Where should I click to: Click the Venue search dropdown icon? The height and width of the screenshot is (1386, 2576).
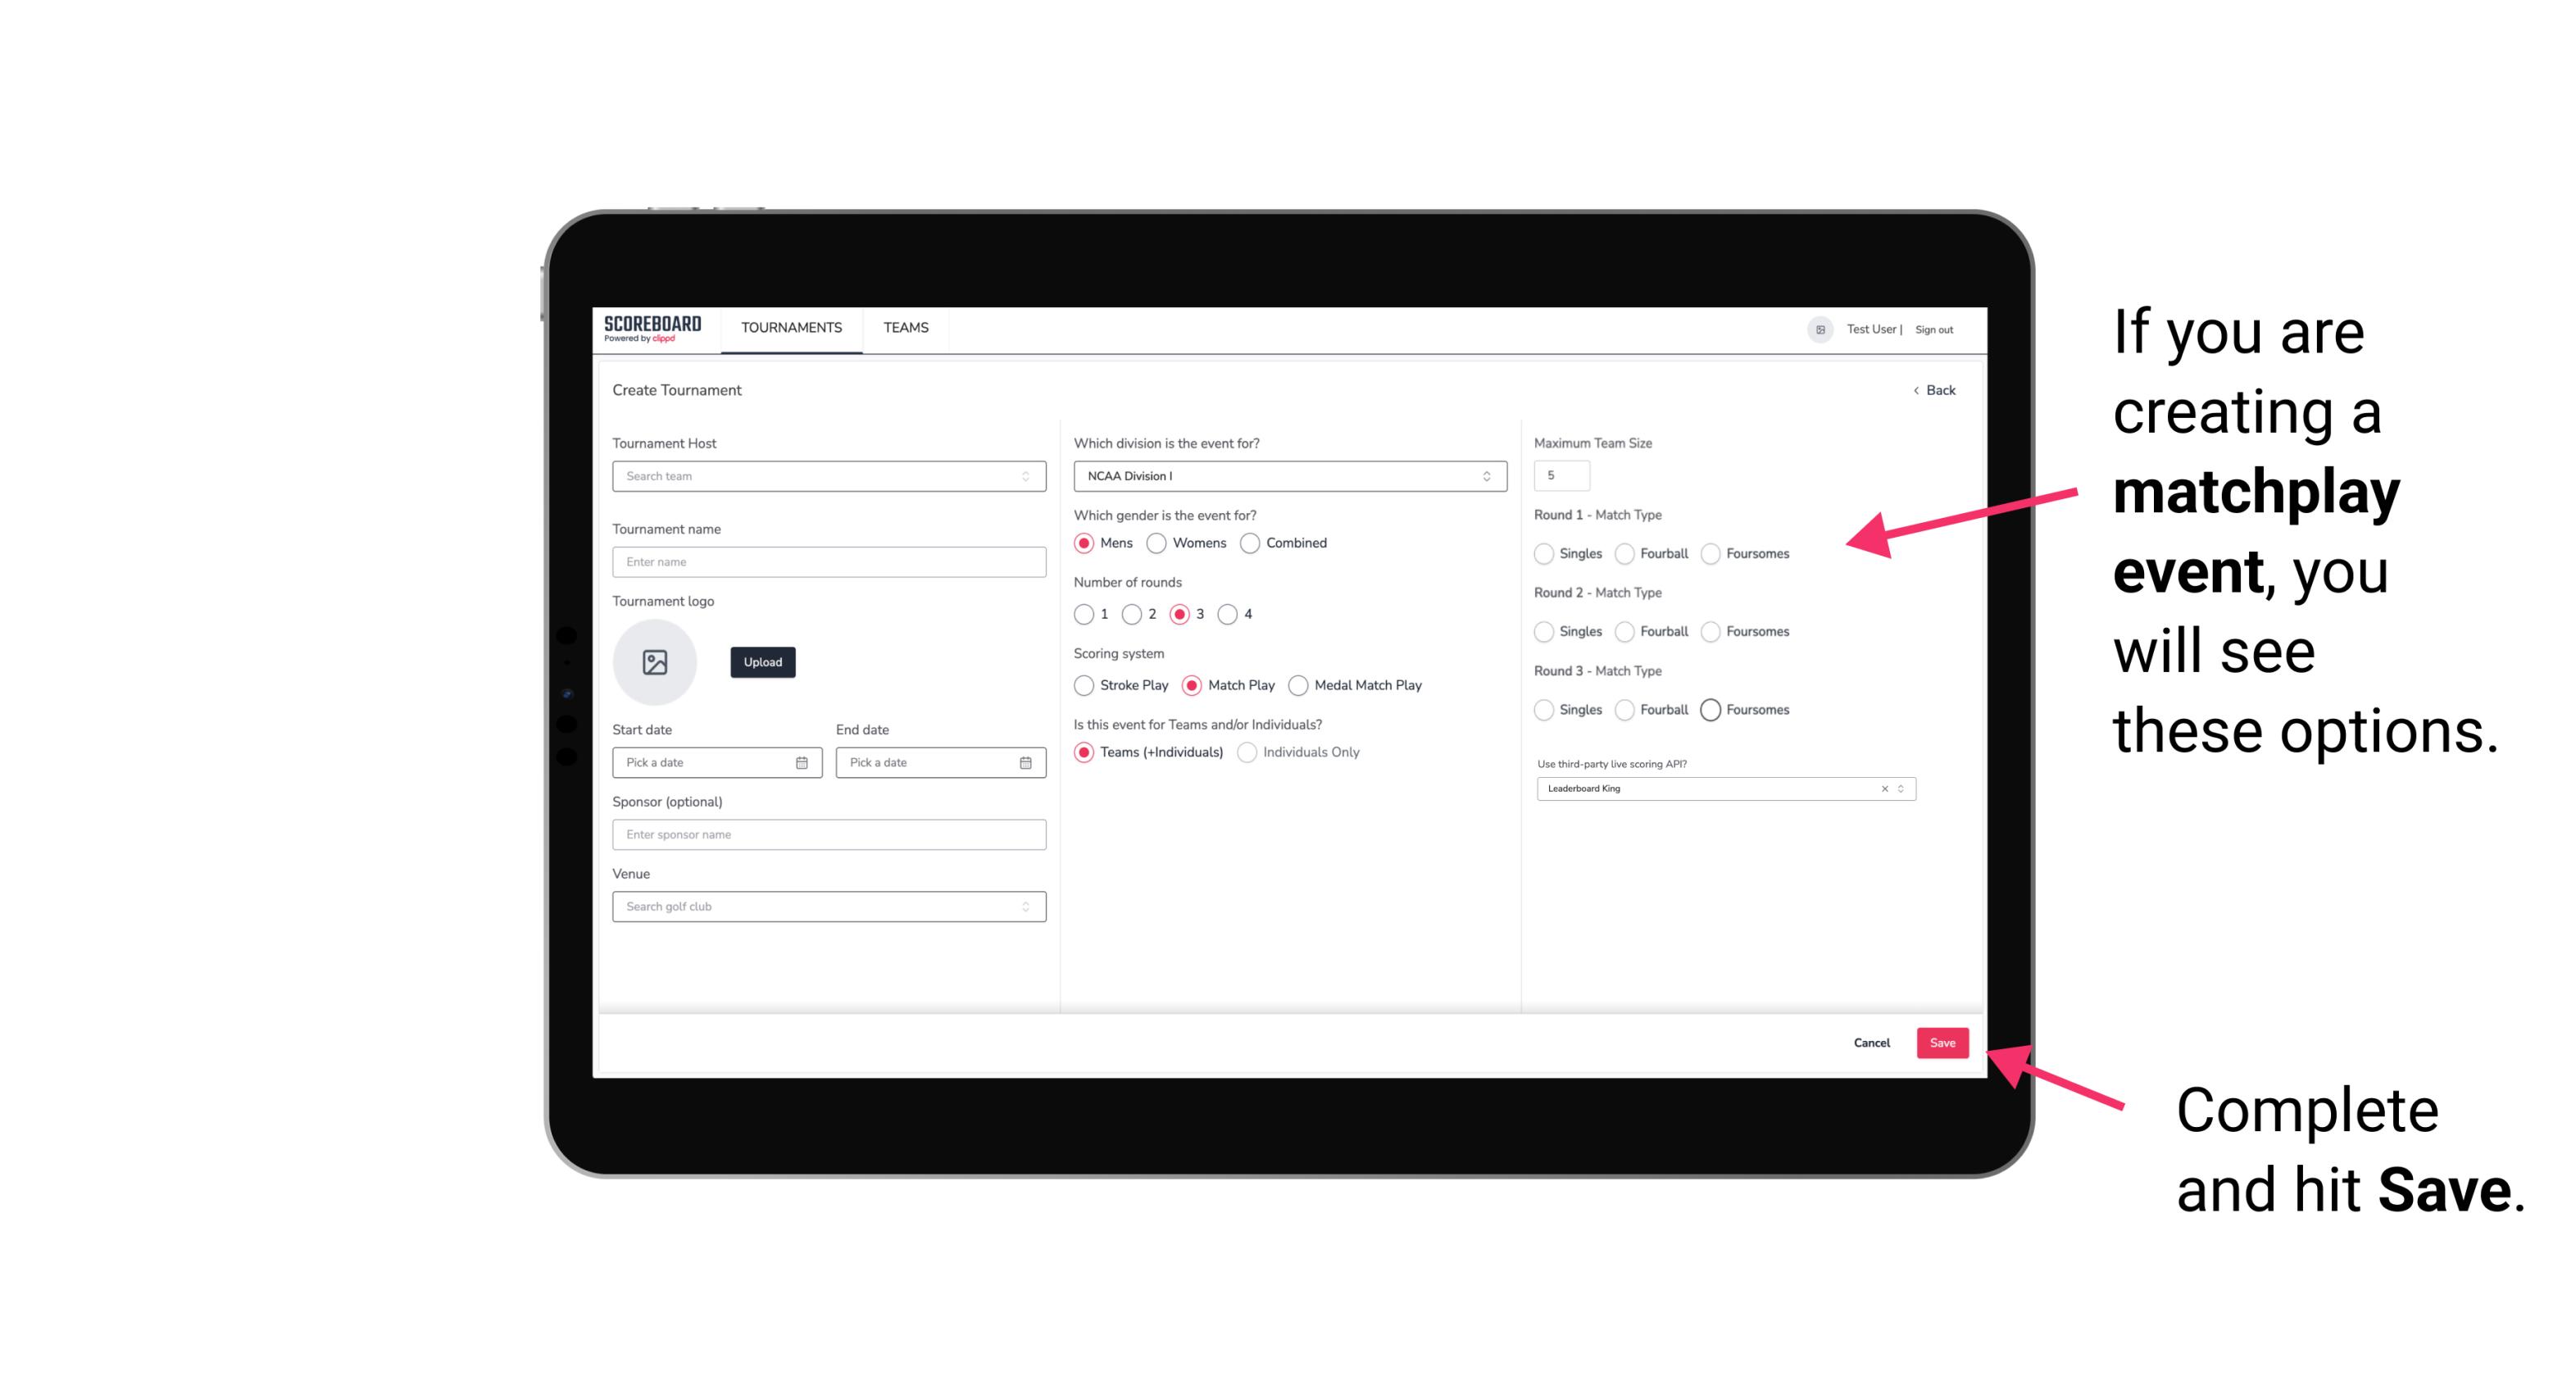pyautogui.click(x=1025, y=907)
